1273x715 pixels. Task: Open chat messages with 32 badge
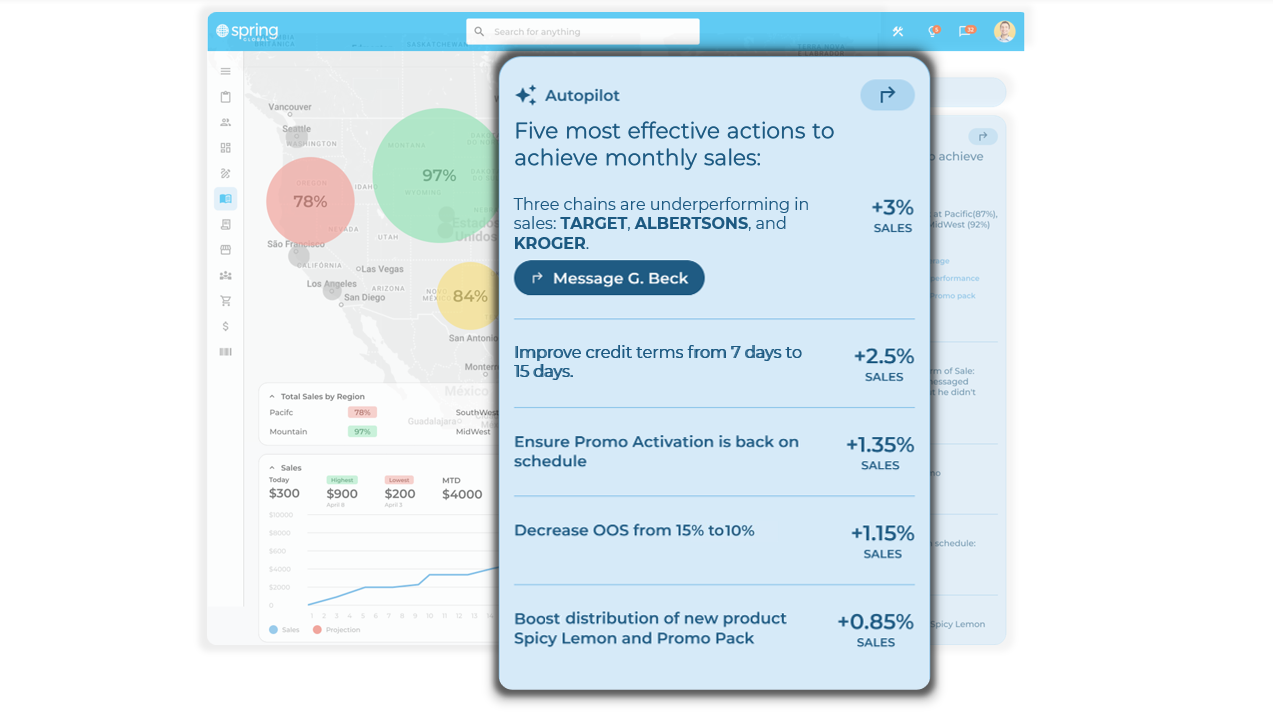click(966, 32)
